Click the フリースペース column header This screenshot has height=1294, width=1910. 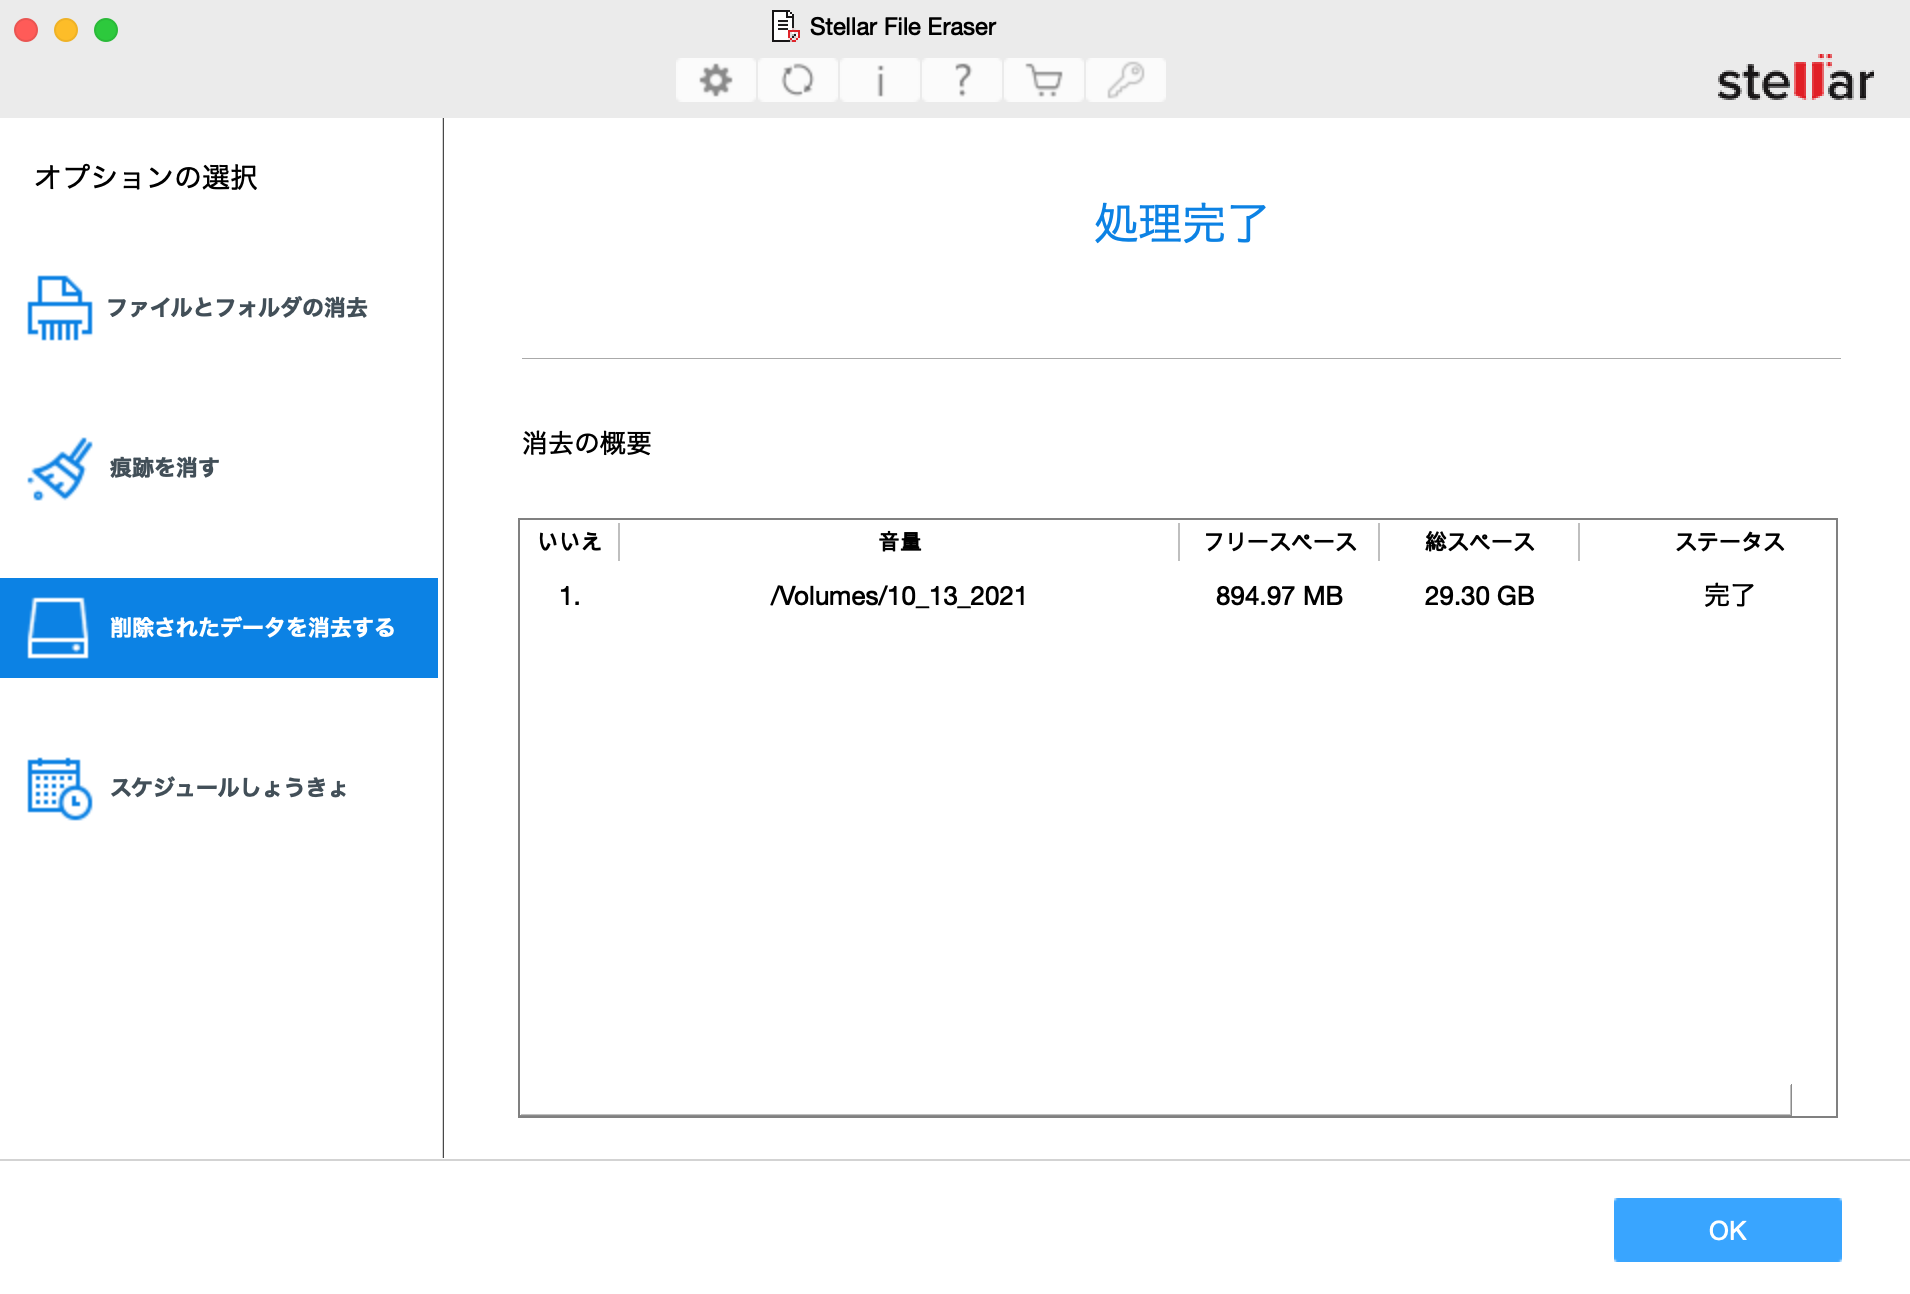[1279, 542]
